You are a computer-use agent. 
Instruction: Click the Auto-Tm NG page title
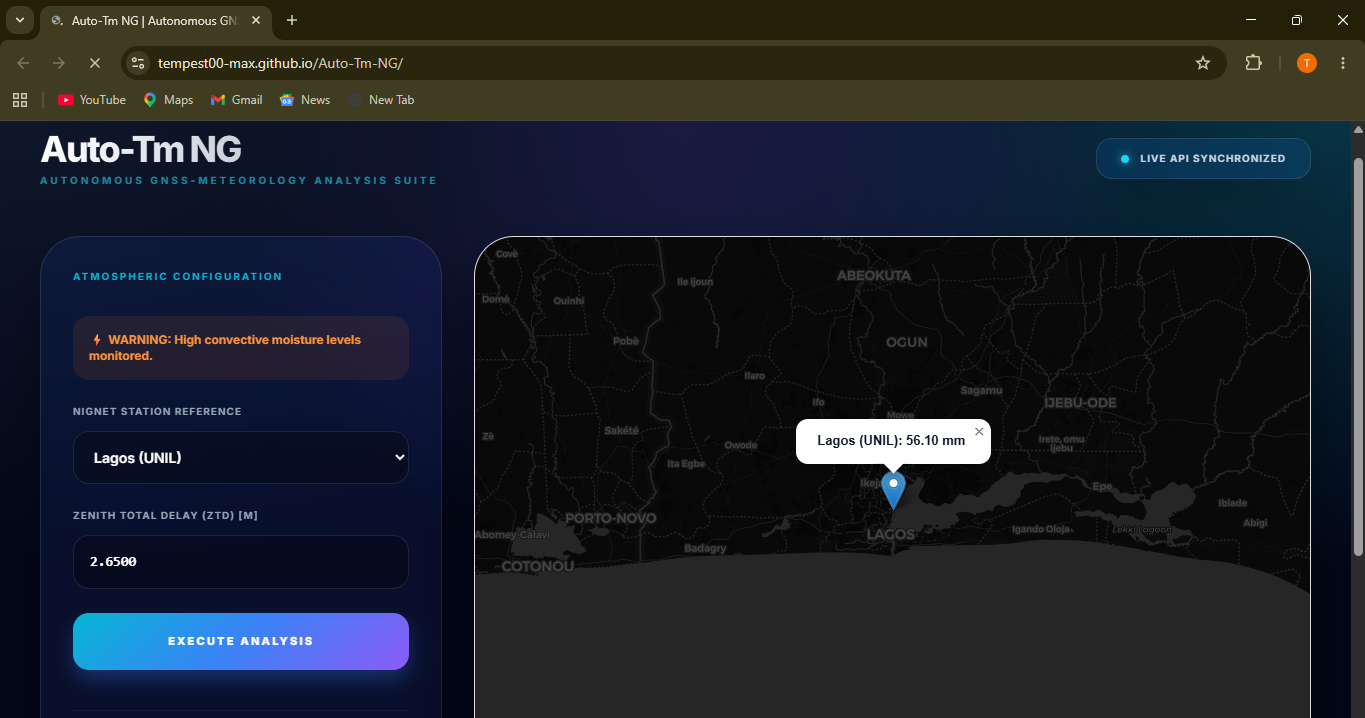141,149
